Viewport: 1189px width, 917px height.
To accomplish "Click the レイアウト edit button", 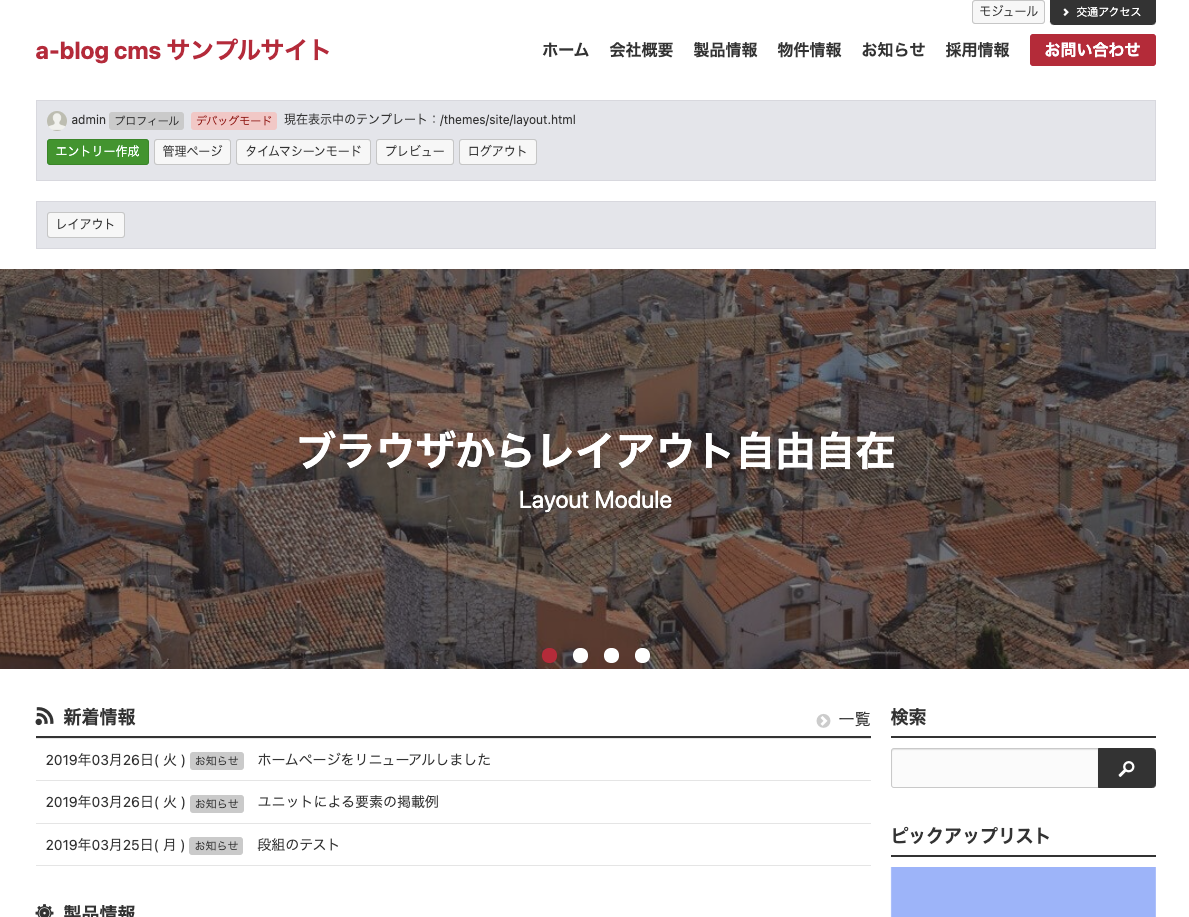I will pyautogui.click(x=86, y=225).
